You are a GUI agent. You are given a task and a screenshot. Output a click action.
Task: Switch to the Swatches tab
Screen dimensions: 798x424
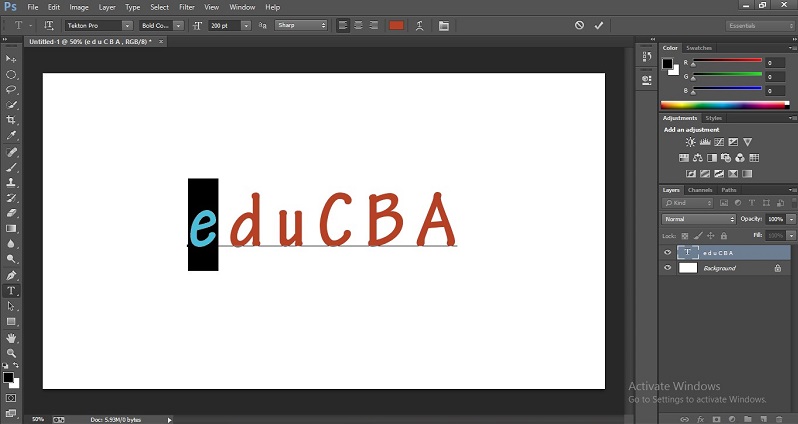click(699, 48)
